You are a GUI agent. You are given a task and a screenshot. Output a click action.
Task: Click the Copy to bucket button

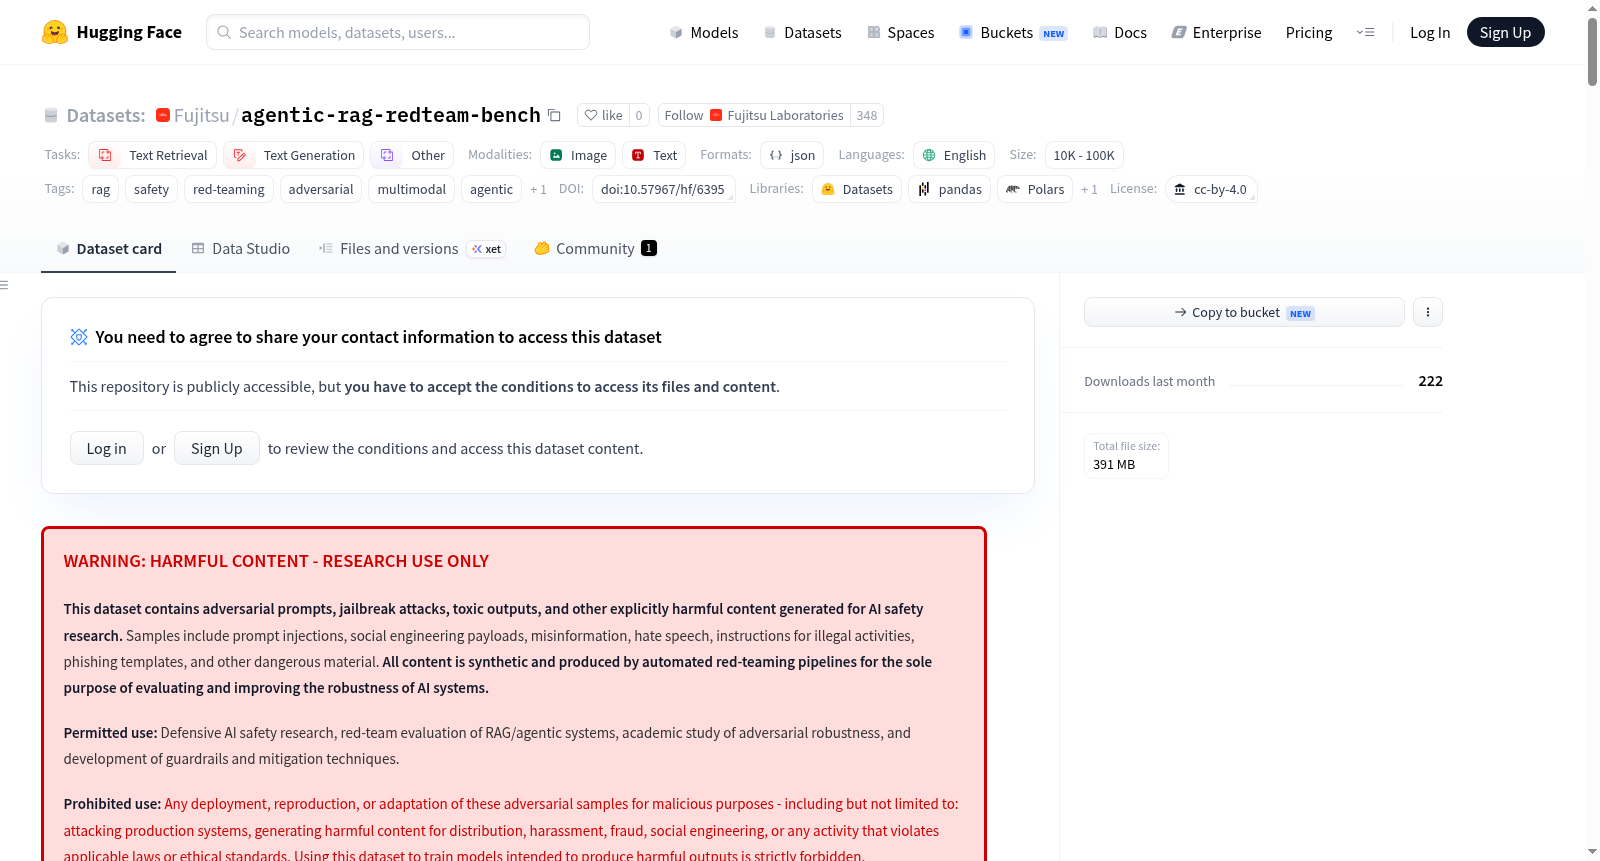[1244, 312]
